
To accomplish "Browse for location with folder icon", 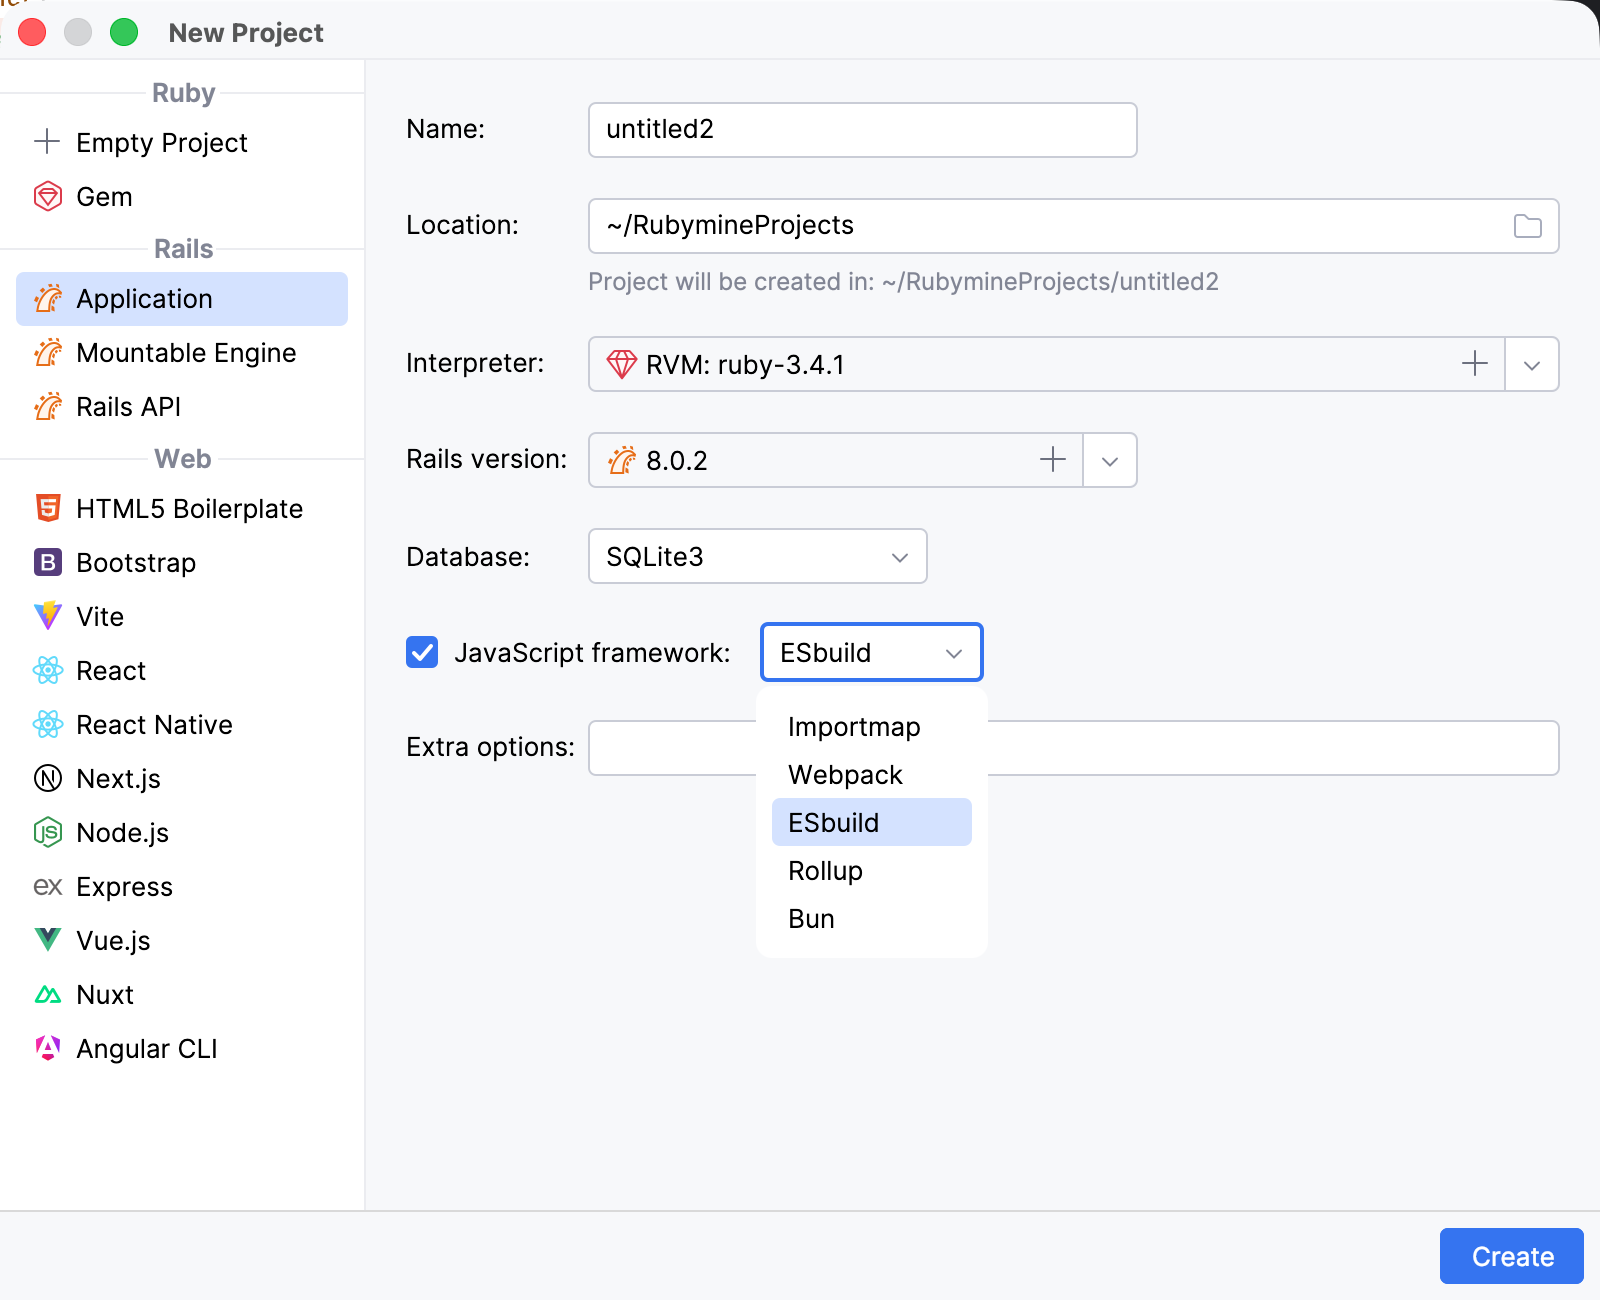I will [1527, 226].
